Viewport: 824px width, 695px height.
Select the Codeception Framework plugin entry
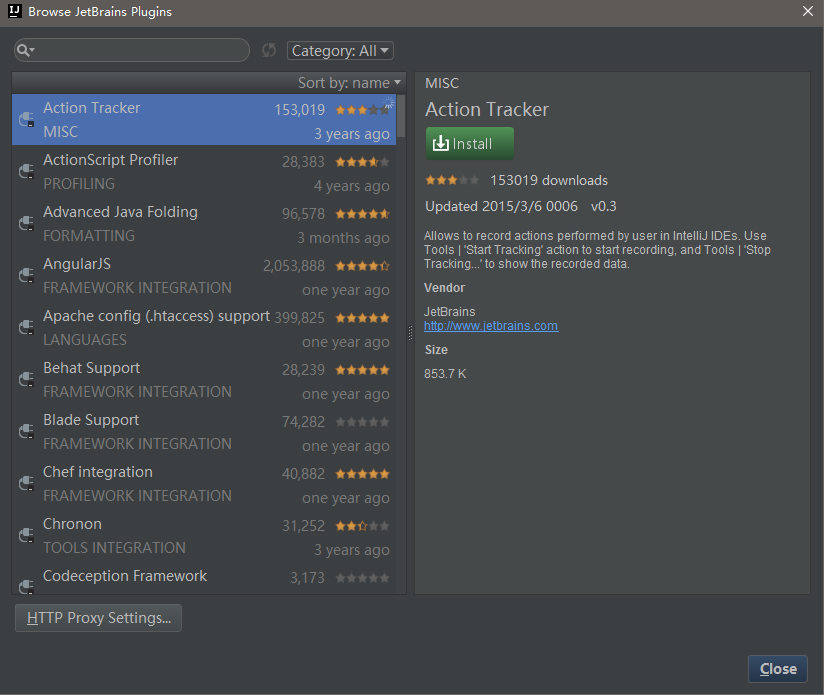[200, 579]
